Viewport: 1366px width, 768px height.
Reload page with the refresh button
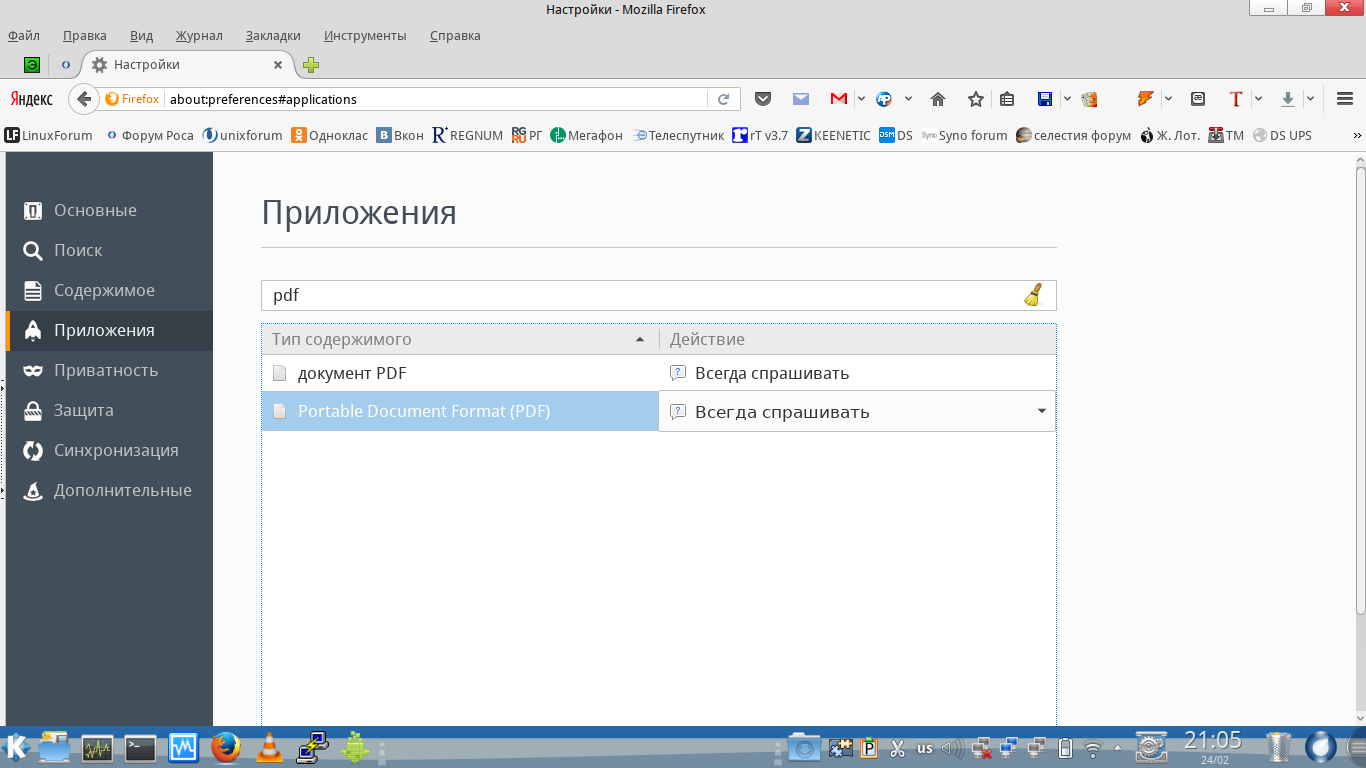tap(723, 99)
